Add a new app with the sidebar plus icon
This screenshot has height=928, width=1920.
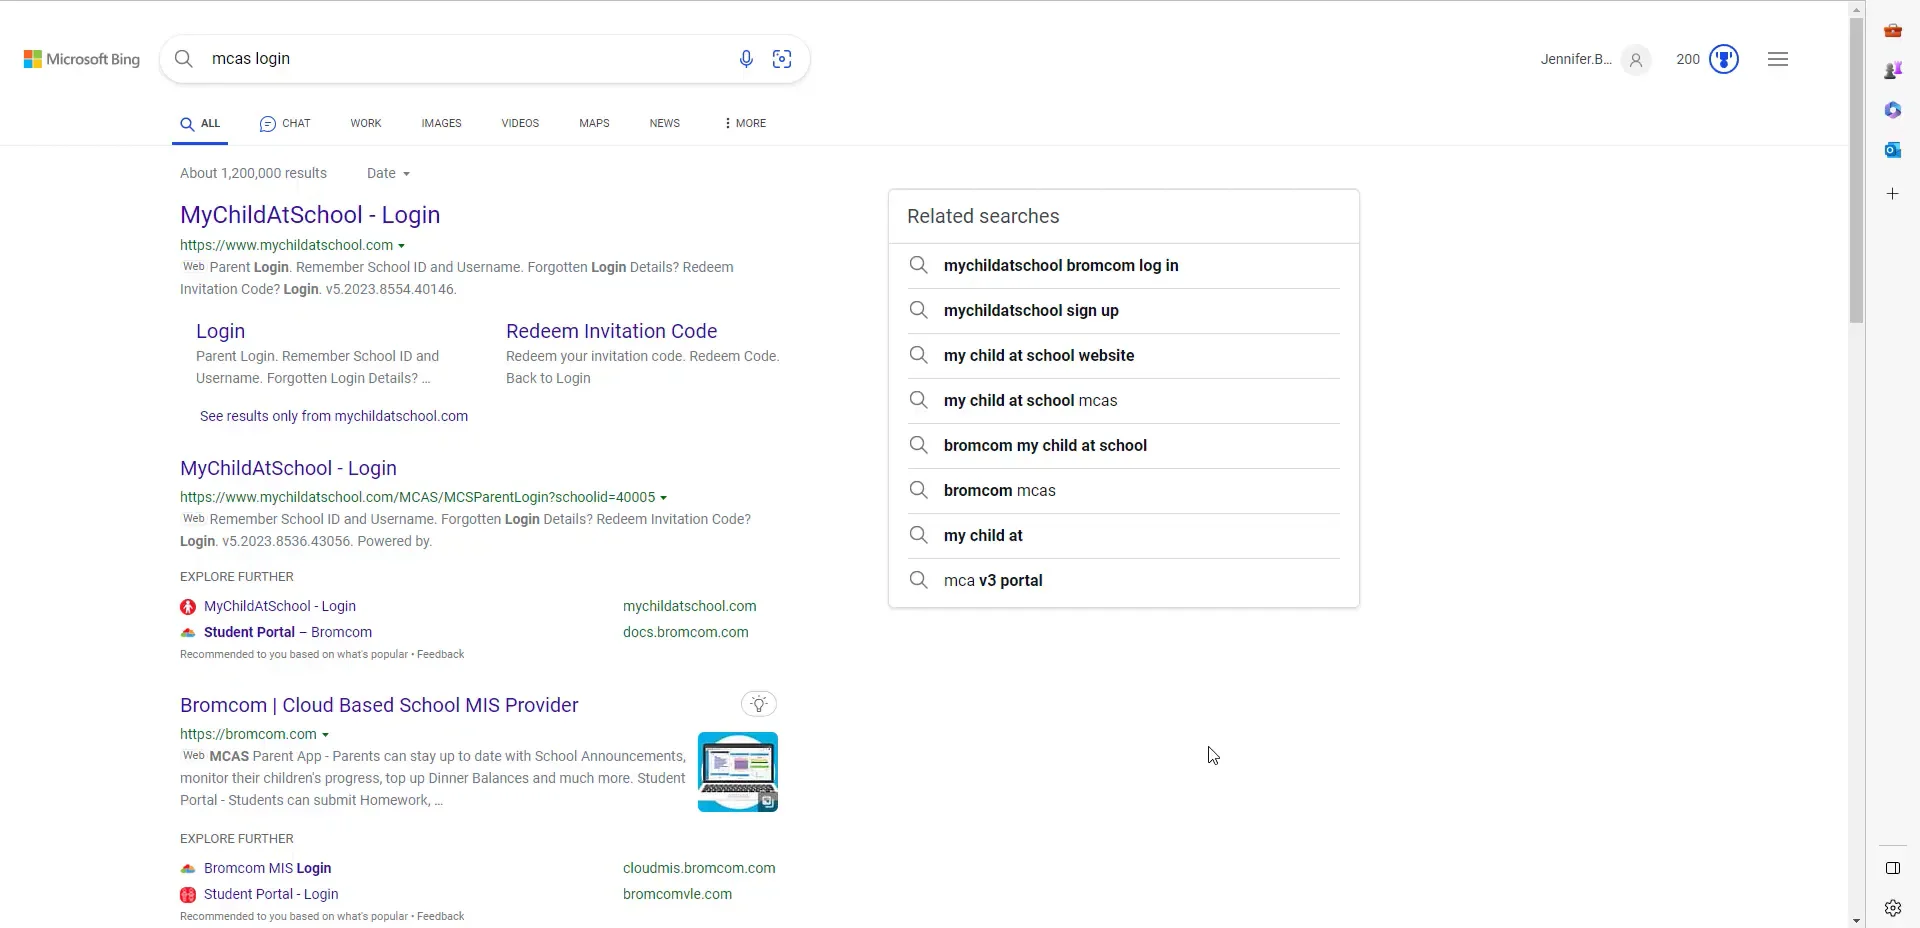pyautogui.click(x=1893, y=193)
